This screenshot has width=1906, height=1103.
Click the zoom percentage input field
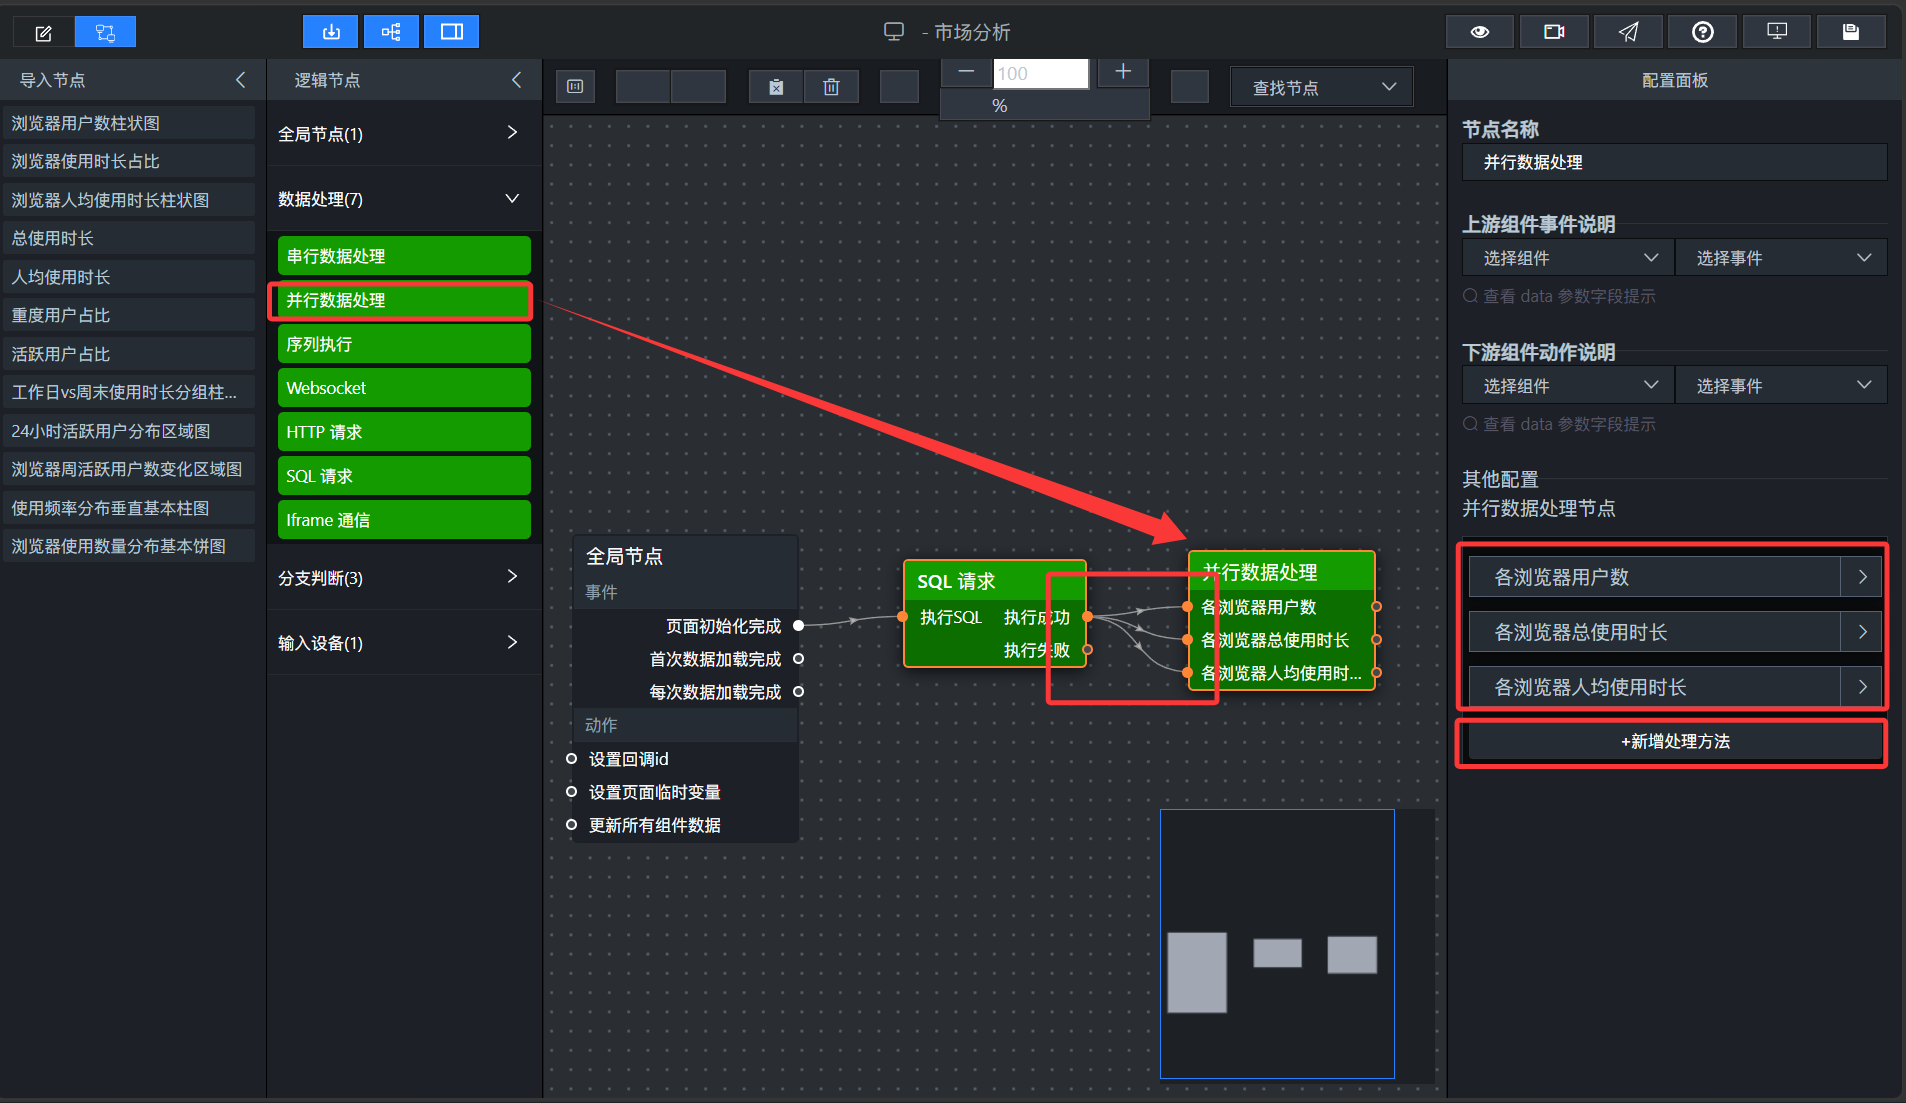click(x=1040, y=73)
